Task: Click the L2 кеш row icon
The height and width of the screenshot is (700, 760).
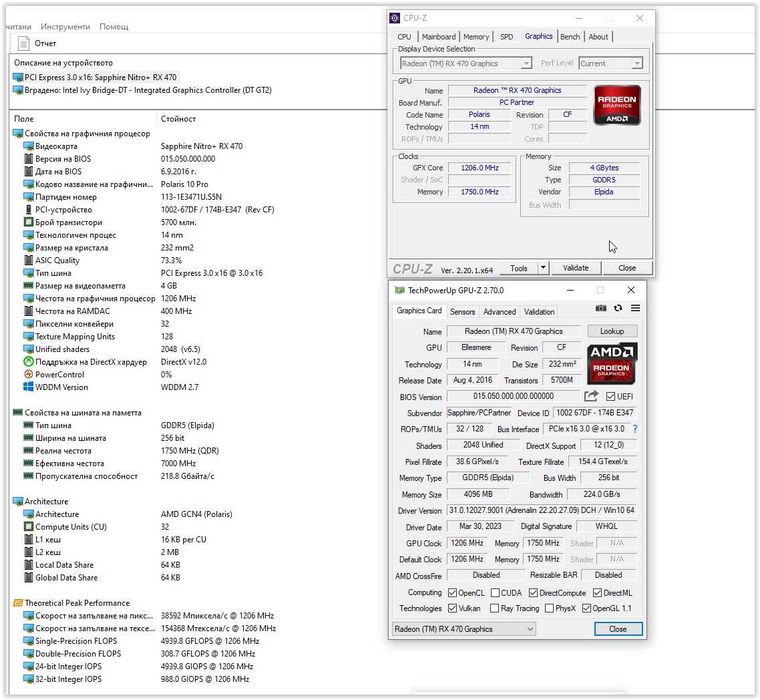Action: tap(29, 552)
